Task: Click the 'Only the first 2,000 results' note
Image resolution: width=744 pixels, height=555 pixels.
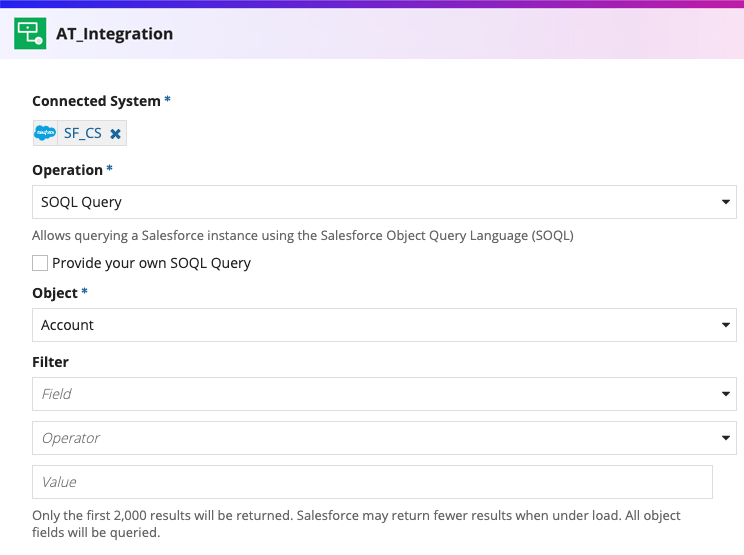Action: (356, 524)
